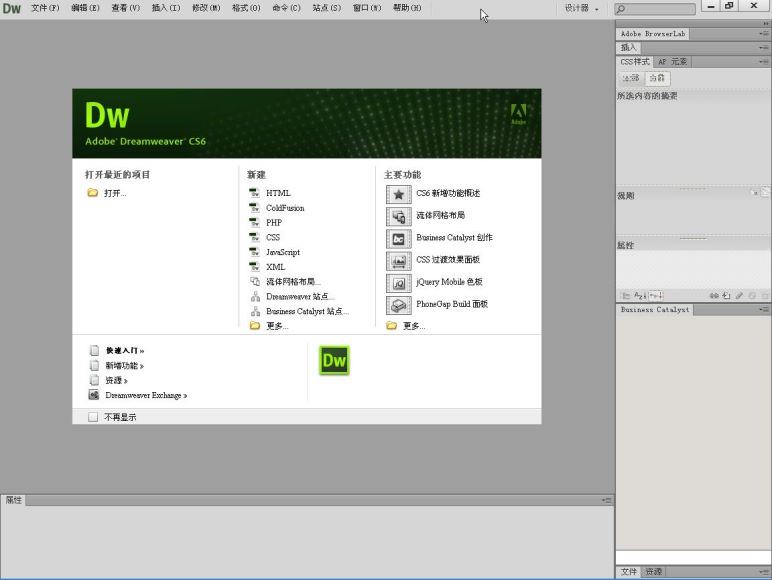Select the Business Catalyst panel tab
The height and width of the screenshot is (580, 772).
655,309
